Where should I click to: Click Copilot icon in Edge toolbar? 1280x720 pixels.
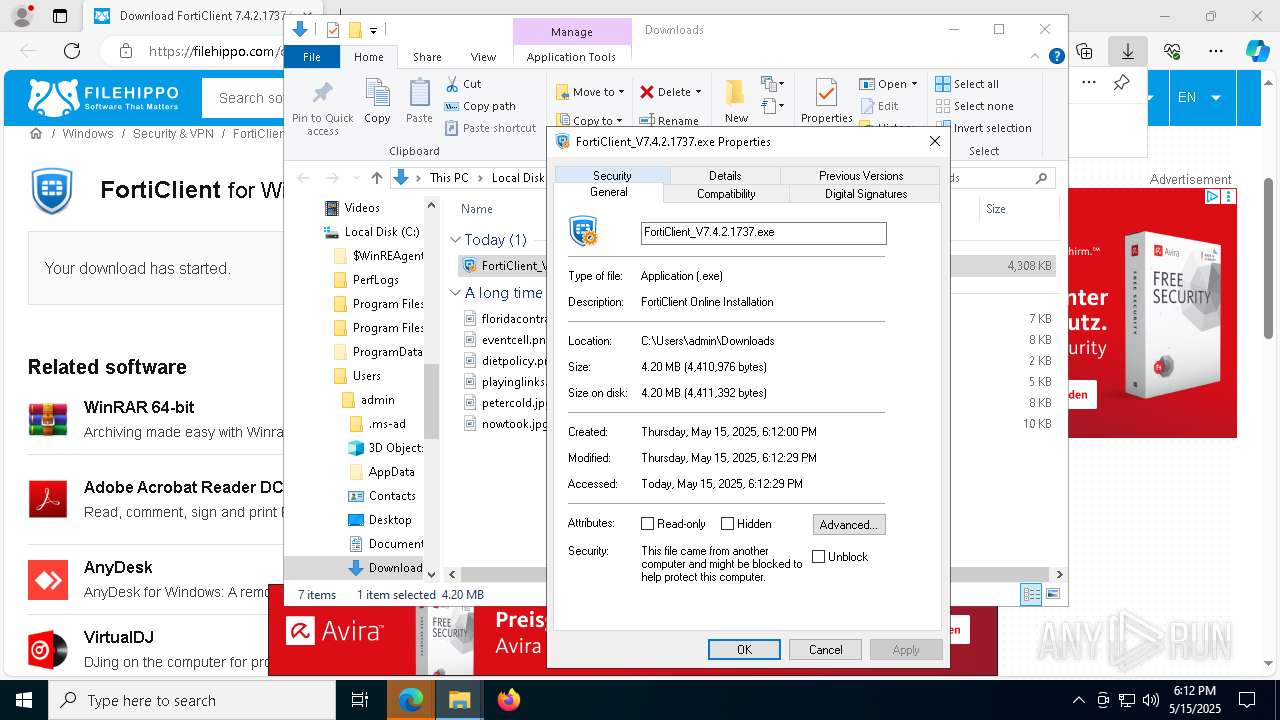click(1257, 51)
